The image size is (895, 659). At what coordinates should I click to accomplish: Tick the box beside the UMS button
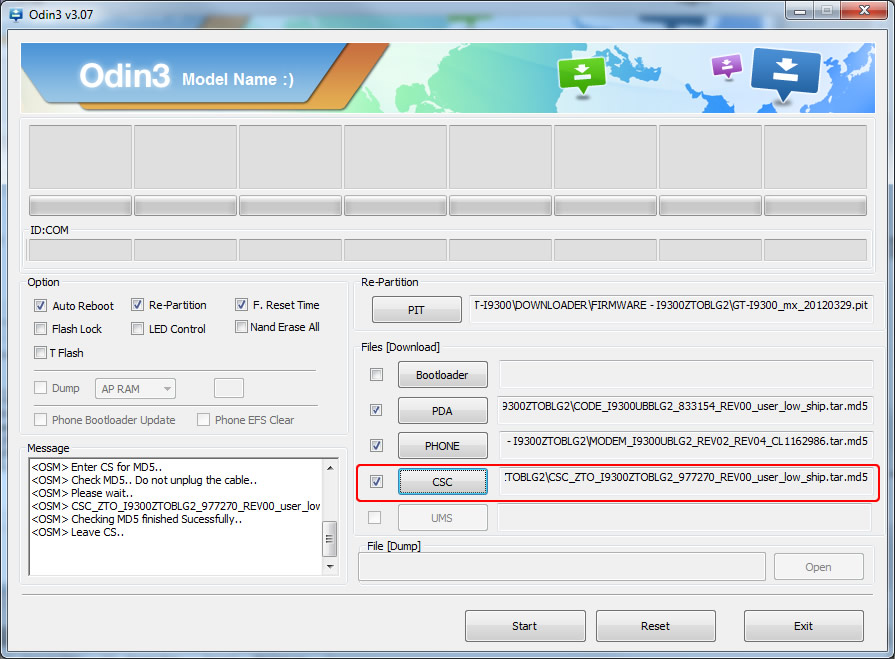coord(374,518)
